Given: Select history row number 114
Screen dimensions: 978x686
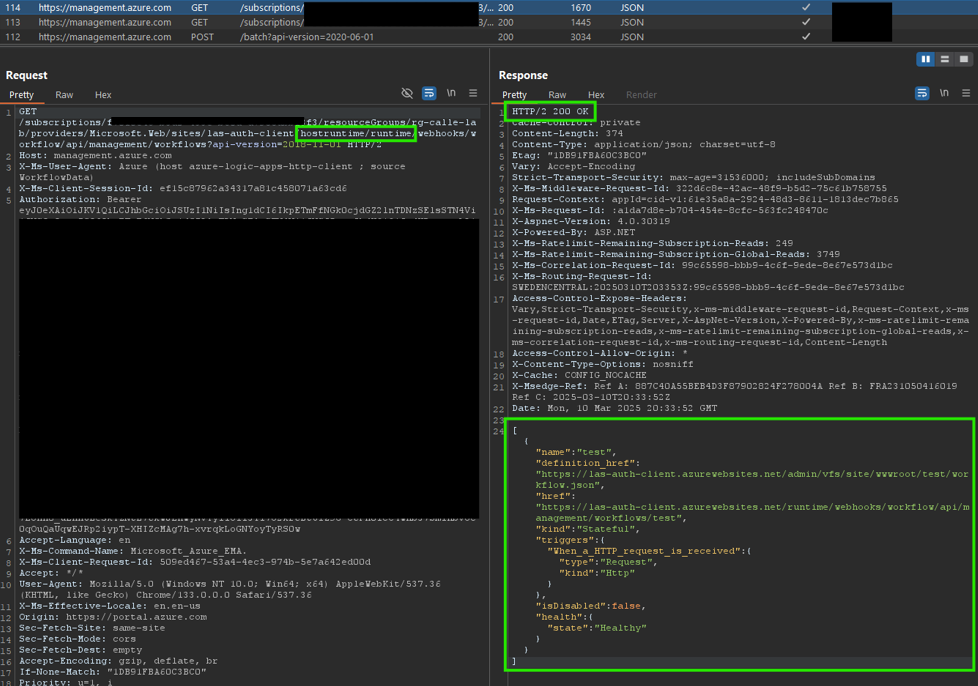Looking at the screenshot, I should coord(489,7).
